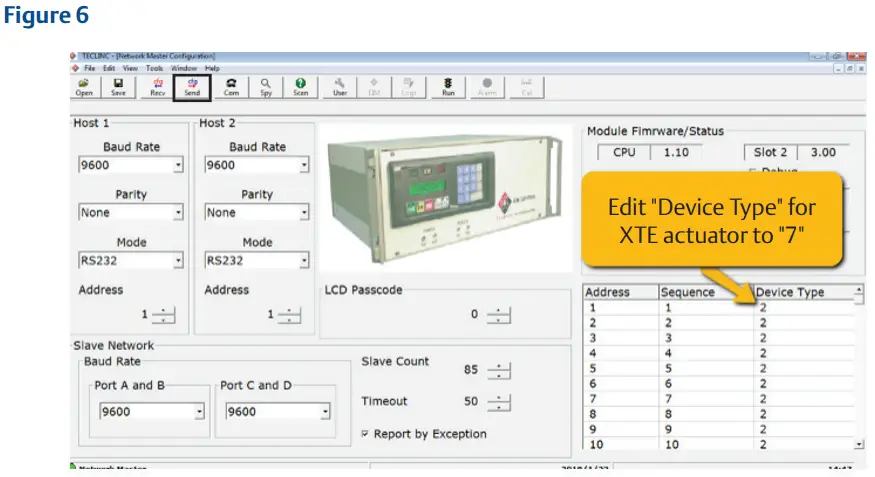The image size is (875, 477).
Task: Click the table scrollbar up arrow
Action: 859,289
